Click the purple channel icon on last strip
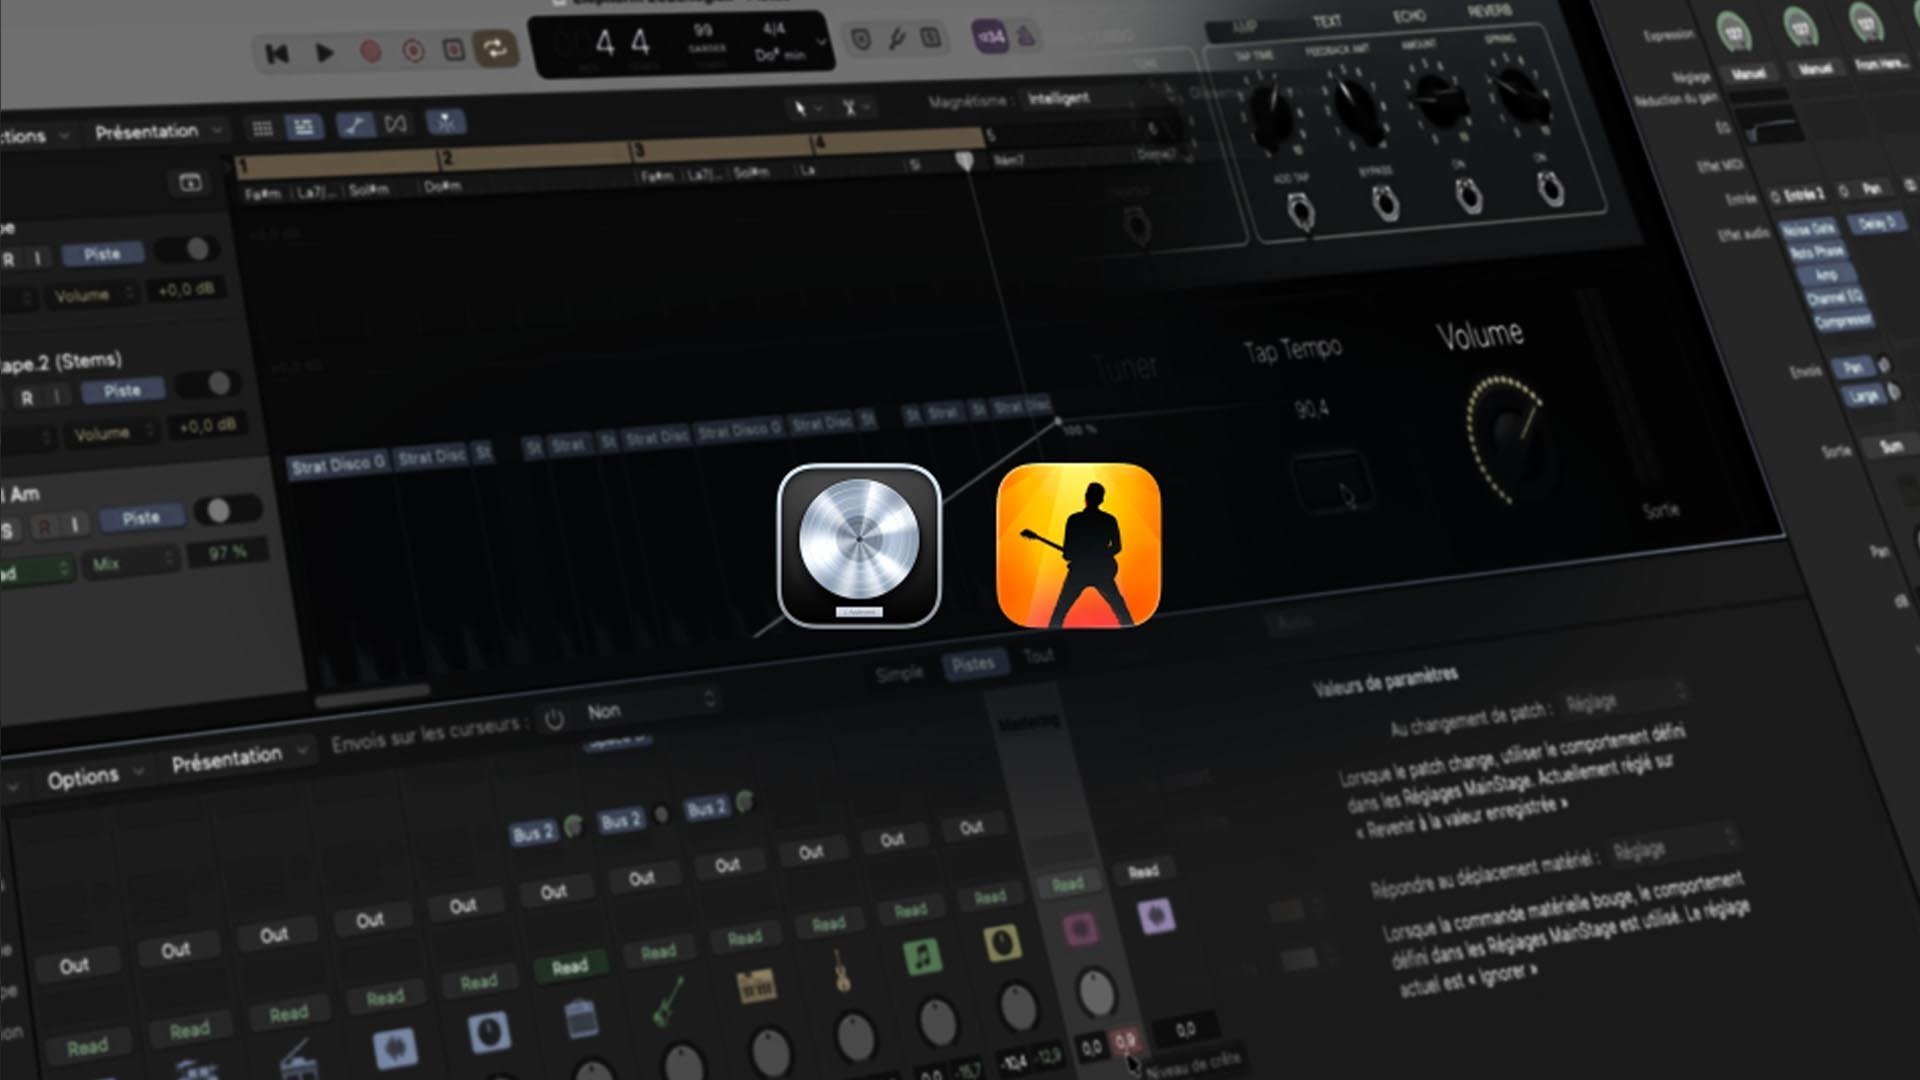1920x1080 pixels. click(1156, 915)
